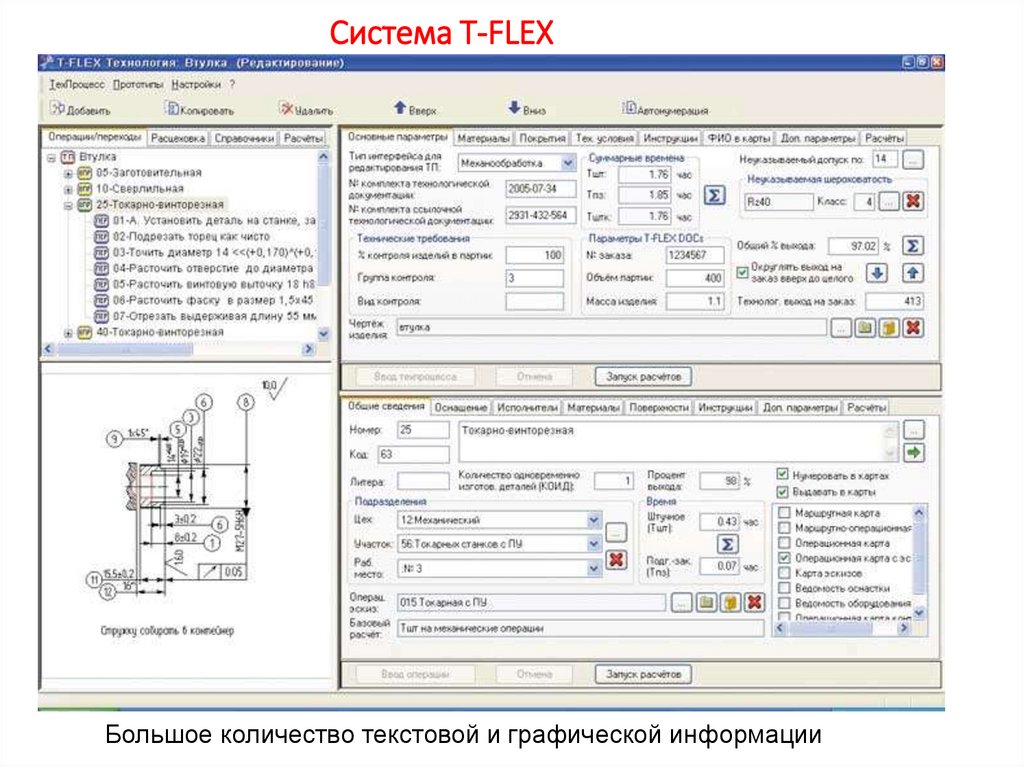Open the Участок dropdown

coord(593,544)
